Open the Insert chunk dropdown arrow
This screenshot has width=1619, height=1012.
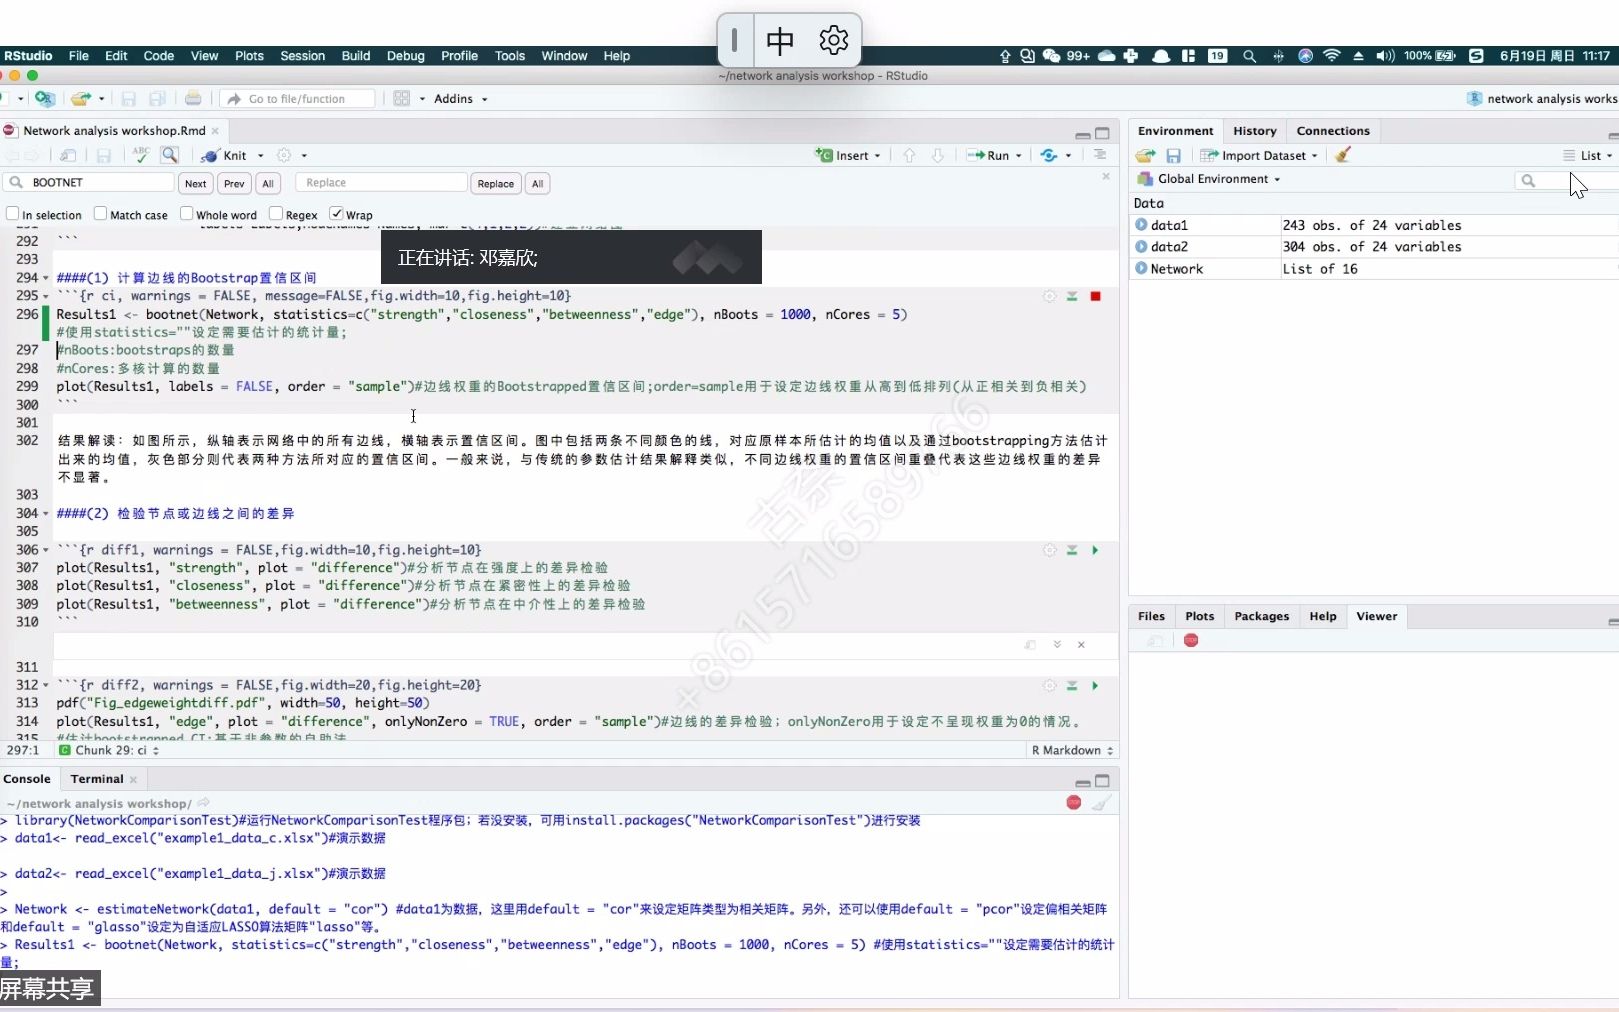click(x=877, y=156)
